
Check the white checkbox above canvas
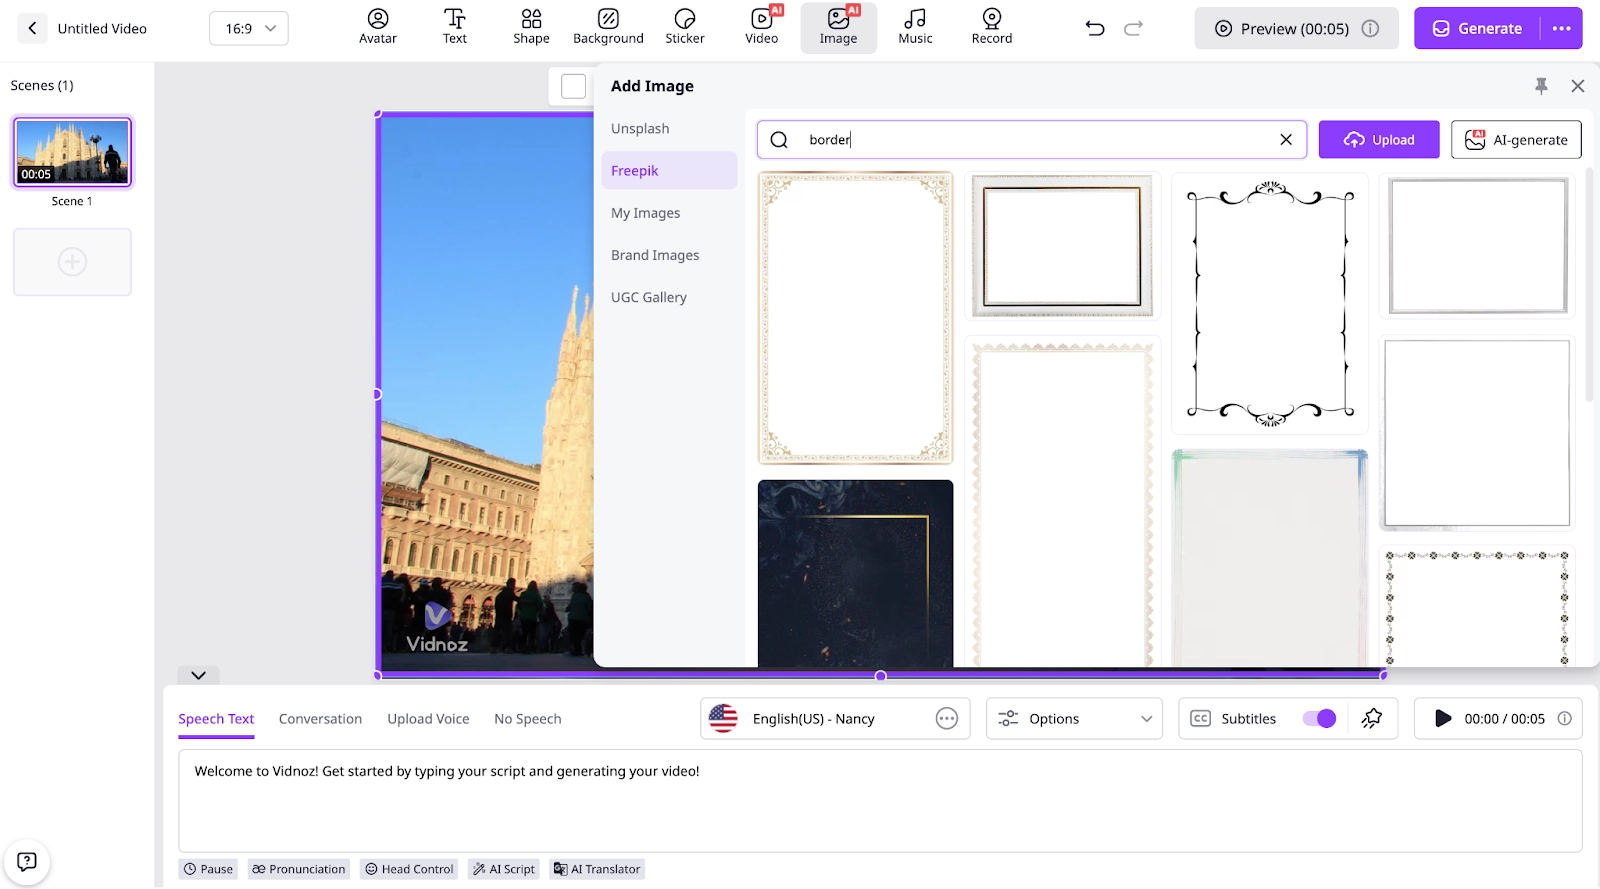[573, 87]
